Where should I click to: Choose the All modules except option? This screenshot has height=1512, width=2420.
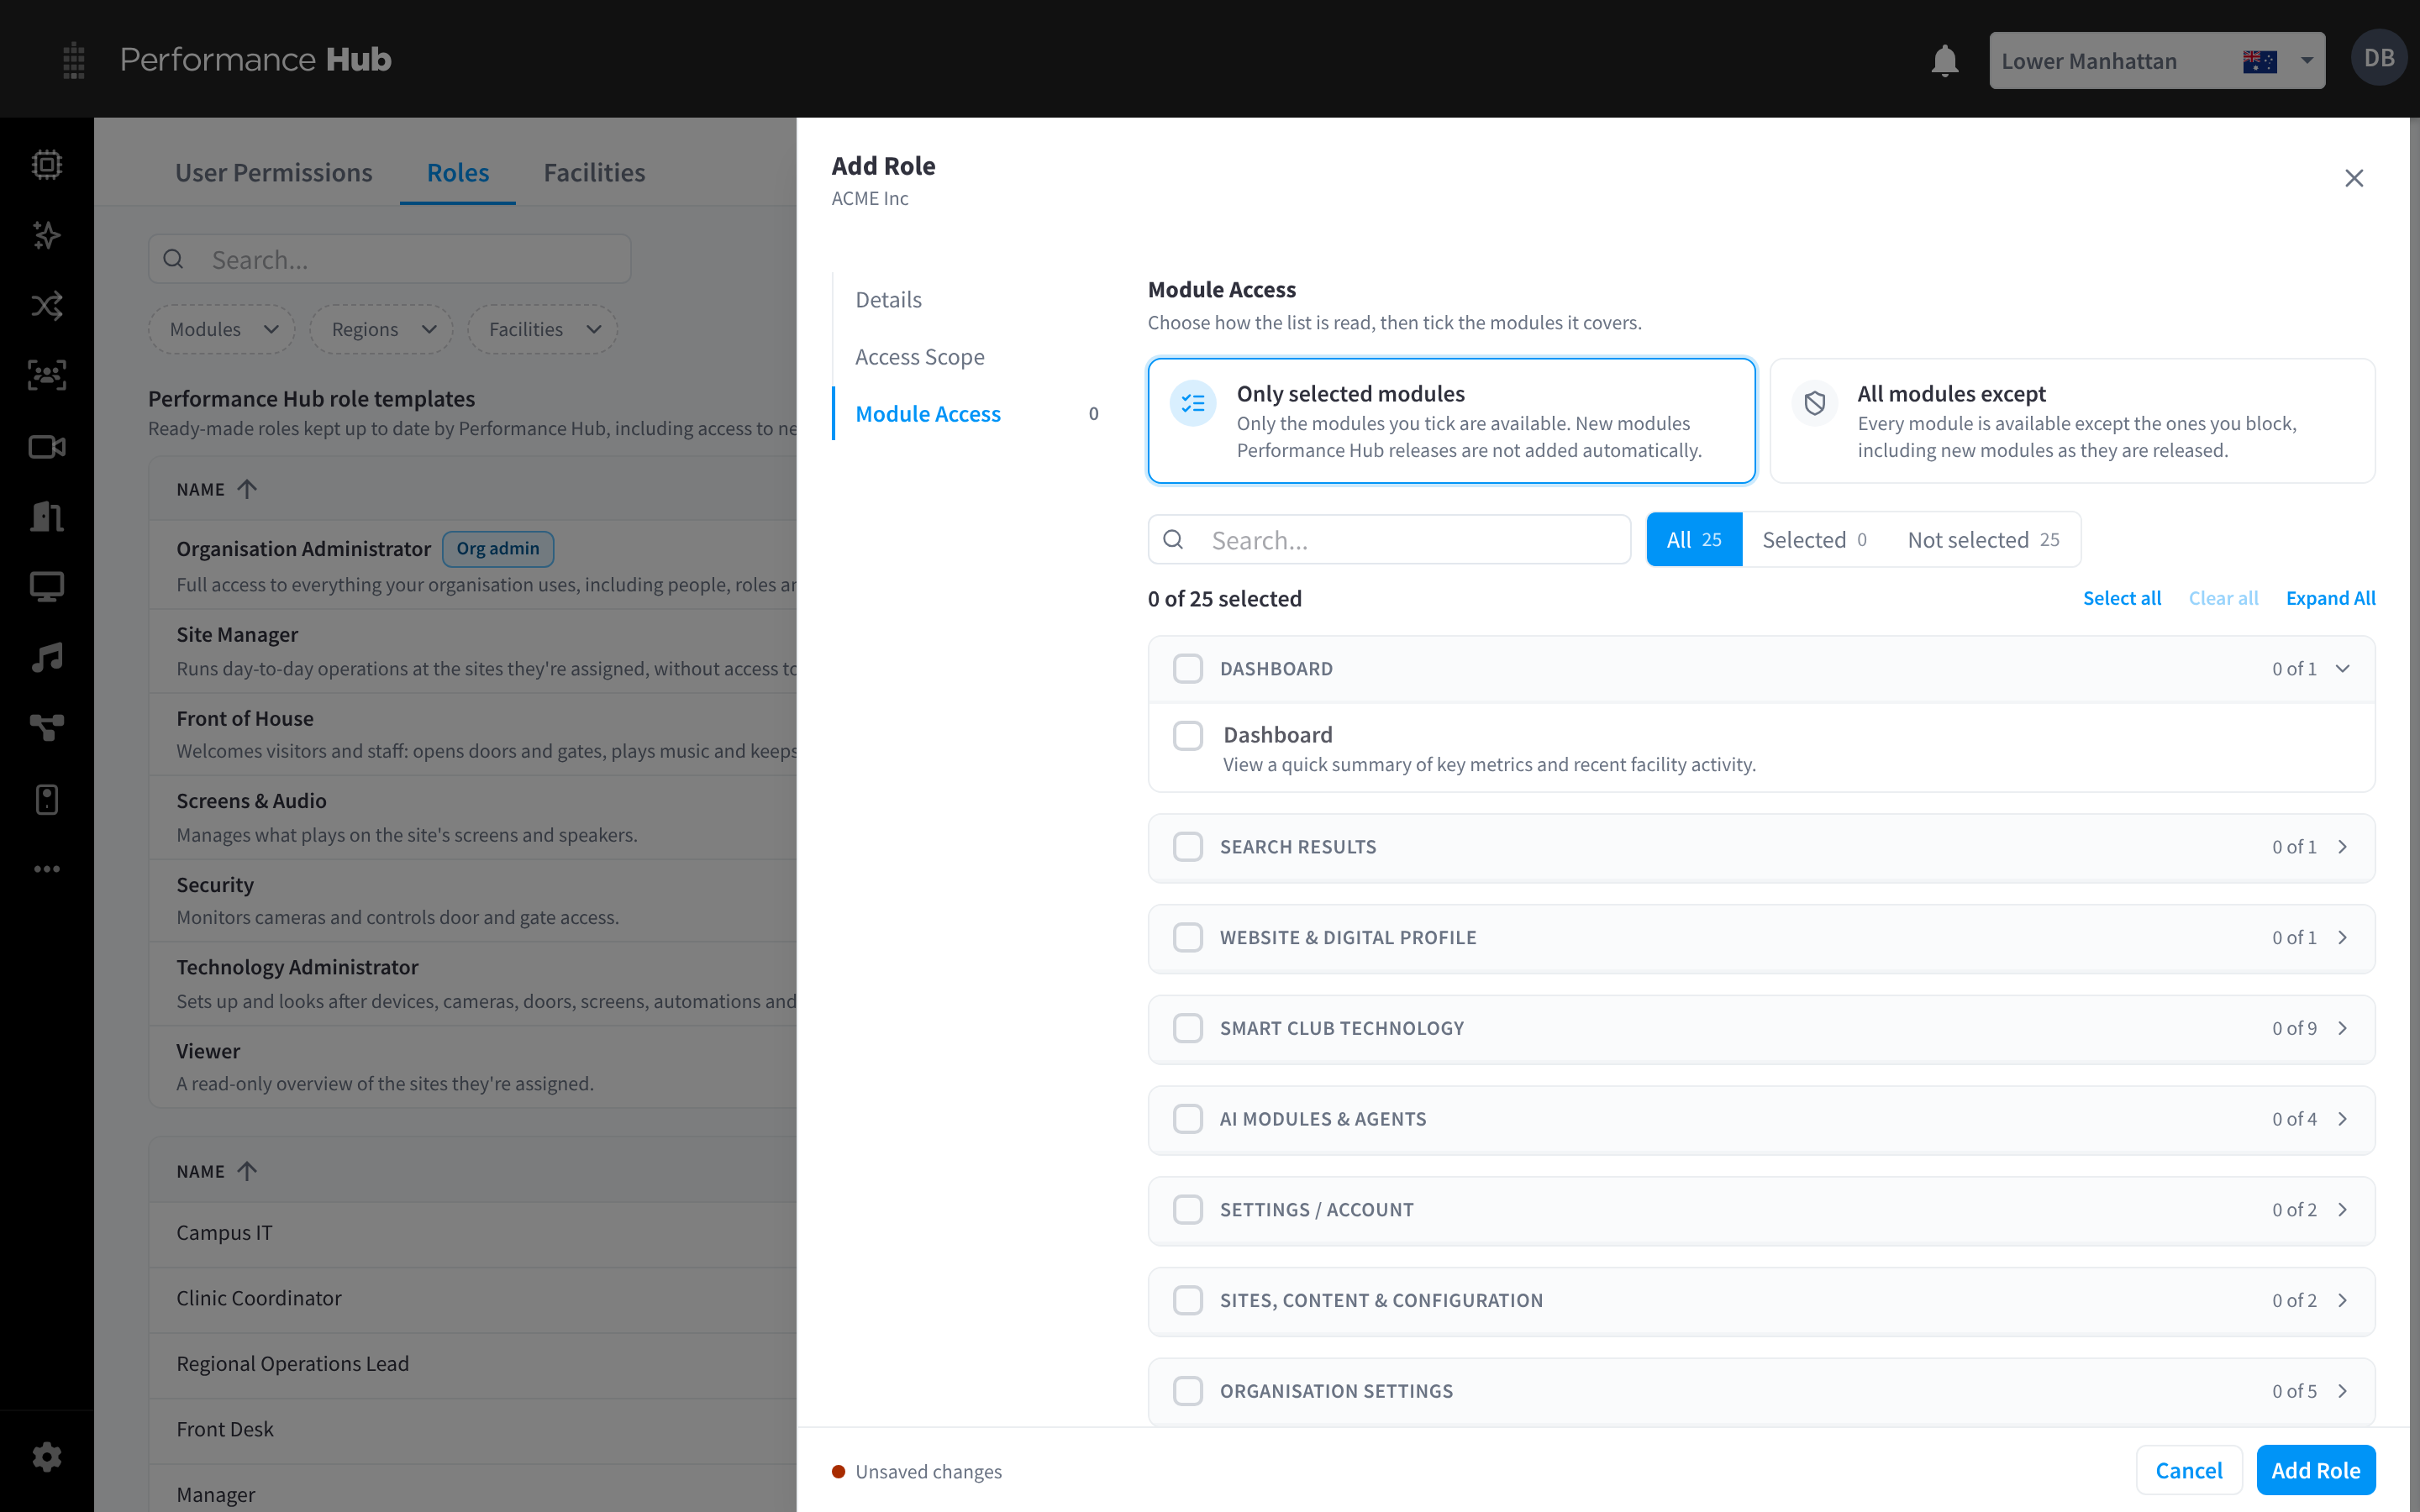pyautogui.click(x=2072, y=421)
